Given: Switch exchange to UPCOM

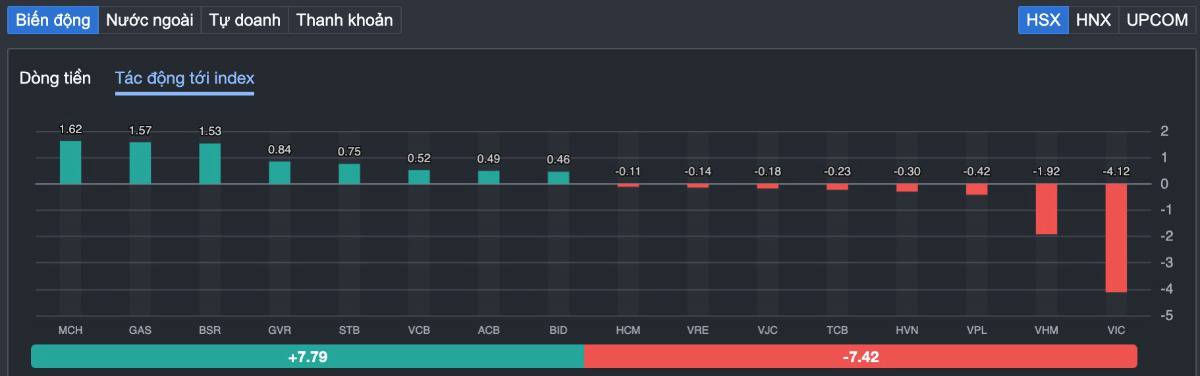Looking at the screenshot, I should click(x=1156, y=20).
